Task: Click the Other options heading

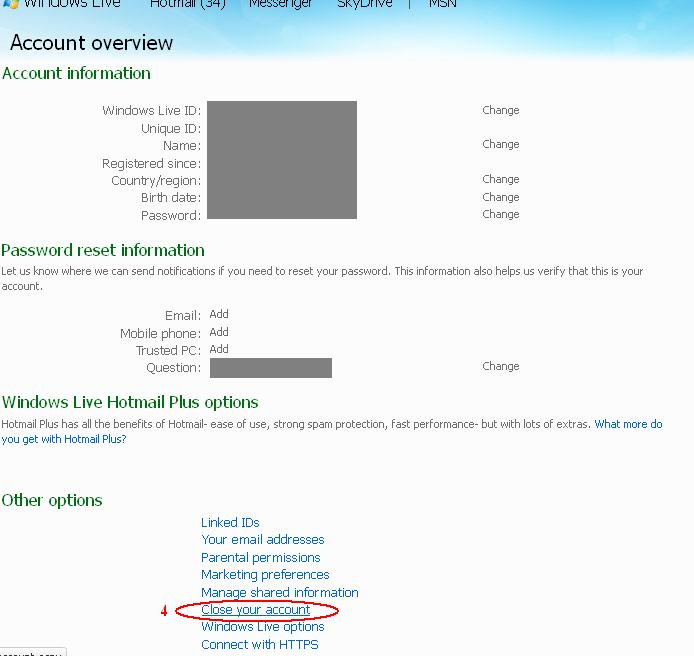Action: click(x=52, y=501)
